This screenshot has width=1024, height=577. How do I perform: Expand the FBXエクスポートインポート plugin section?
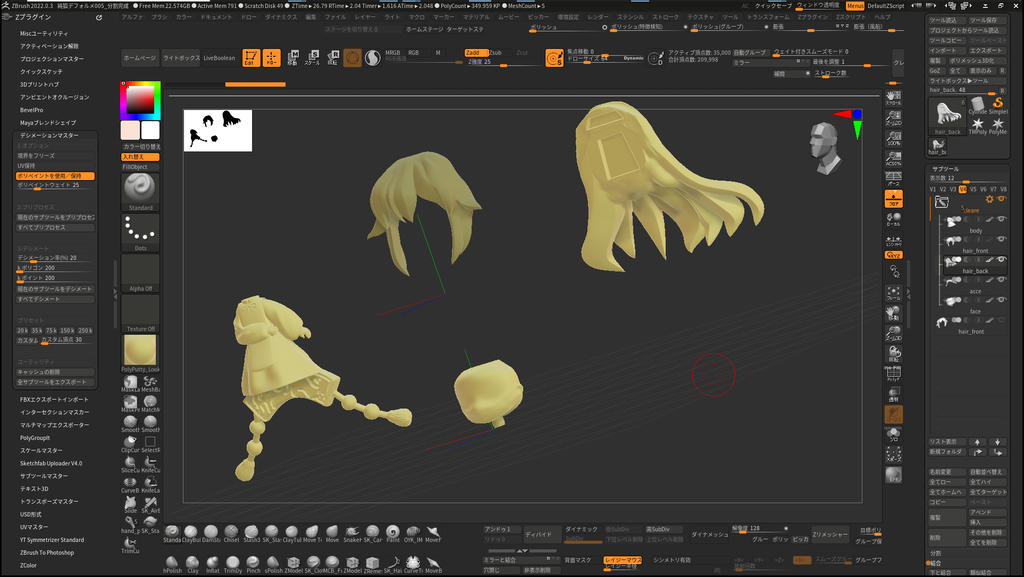click(54, 399)
